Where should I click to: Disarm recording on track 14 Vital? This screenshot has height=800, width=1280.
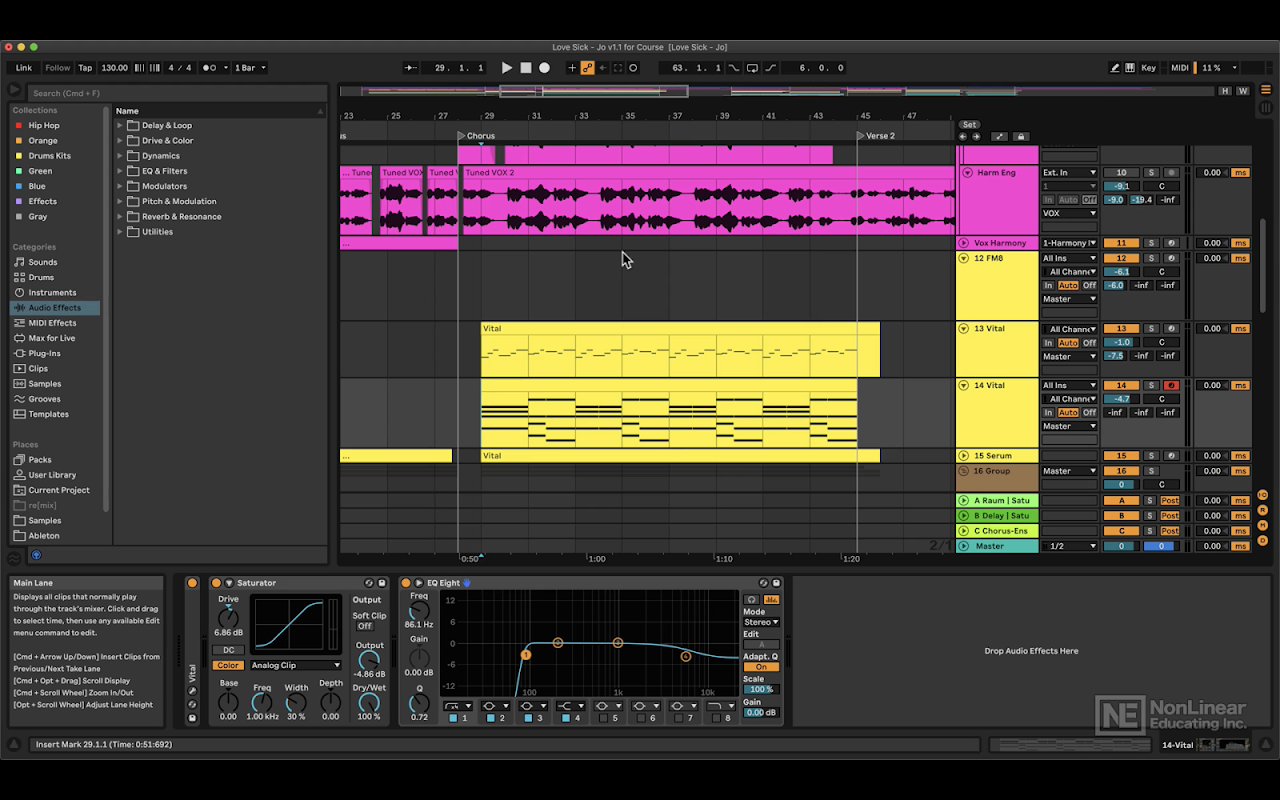pyautogui.click(x=1170, y=385)
